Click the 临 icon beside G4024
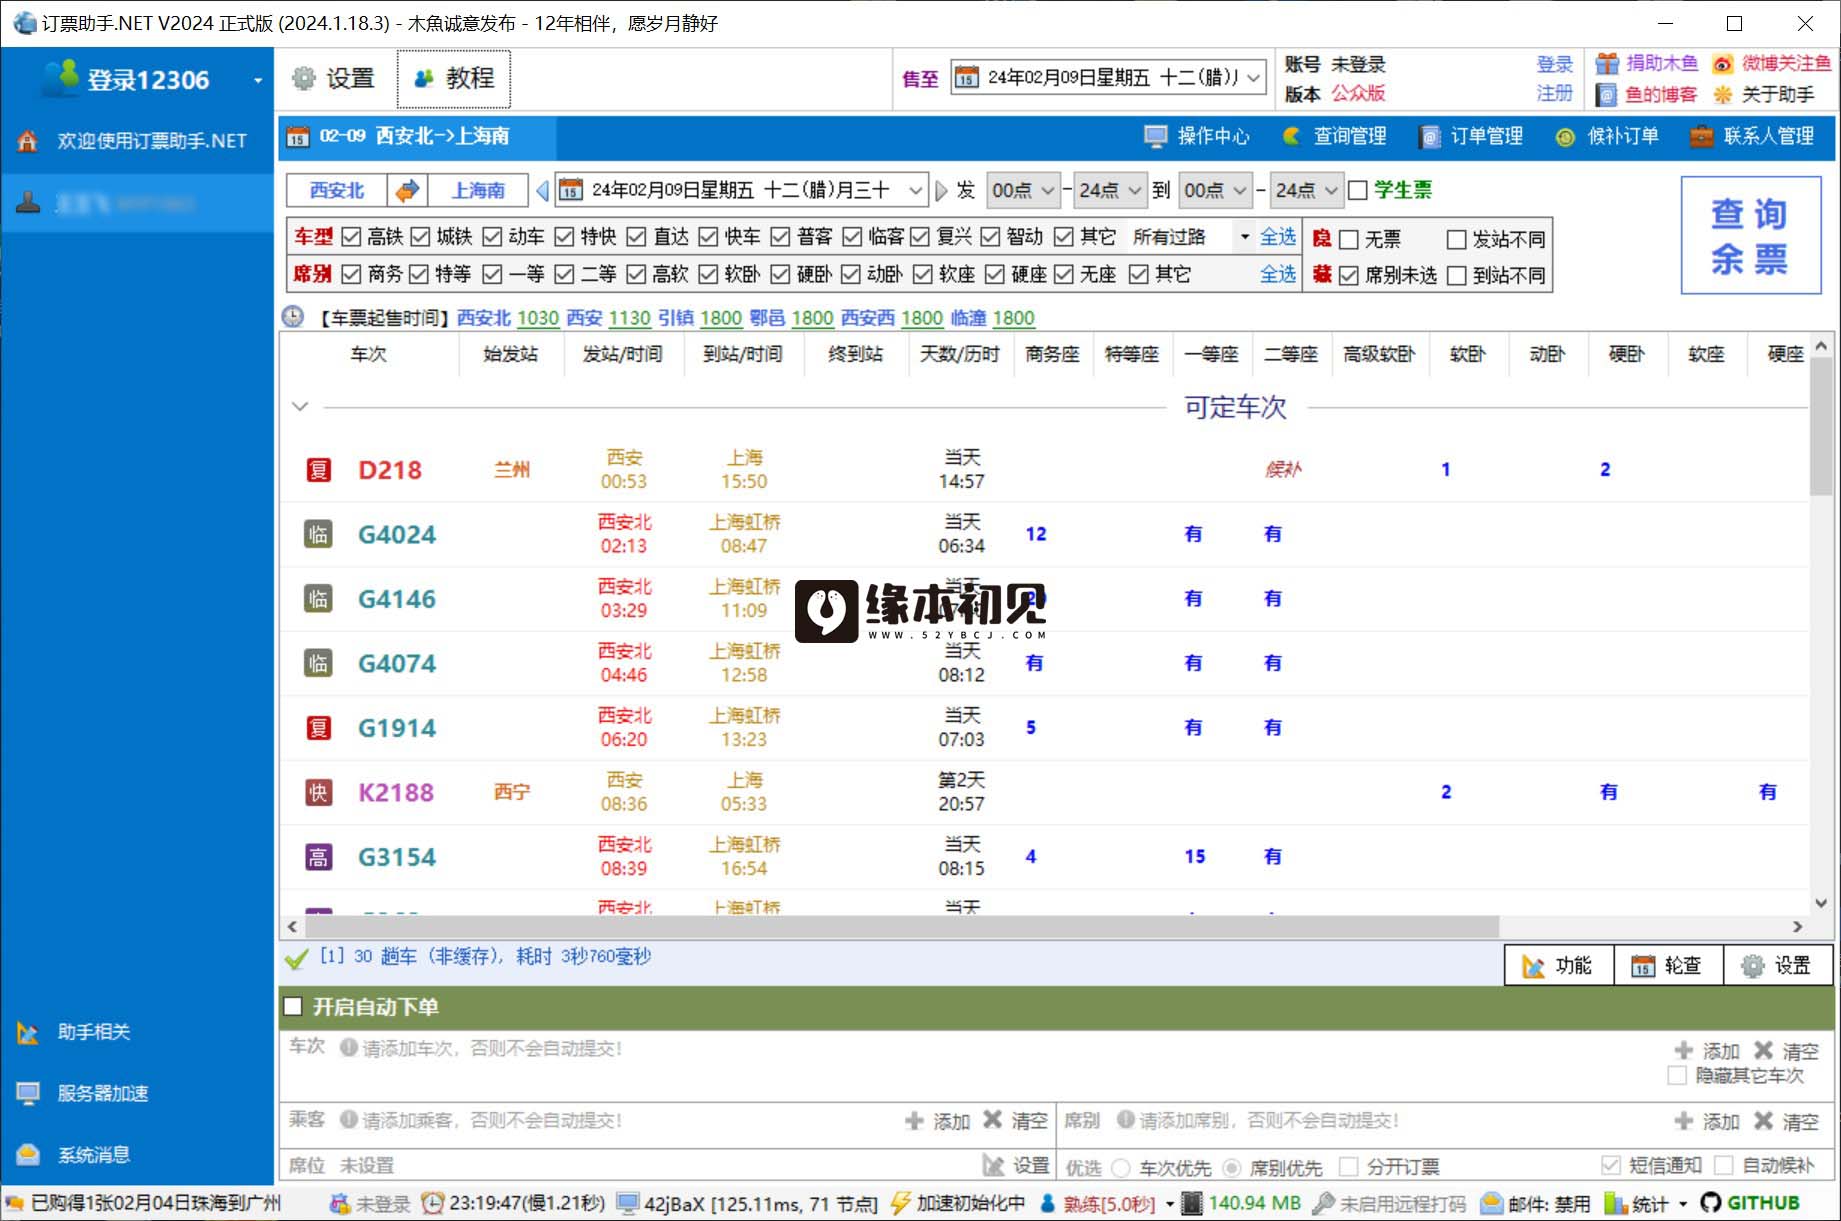 pyautogui.click(x=318, y=534)
